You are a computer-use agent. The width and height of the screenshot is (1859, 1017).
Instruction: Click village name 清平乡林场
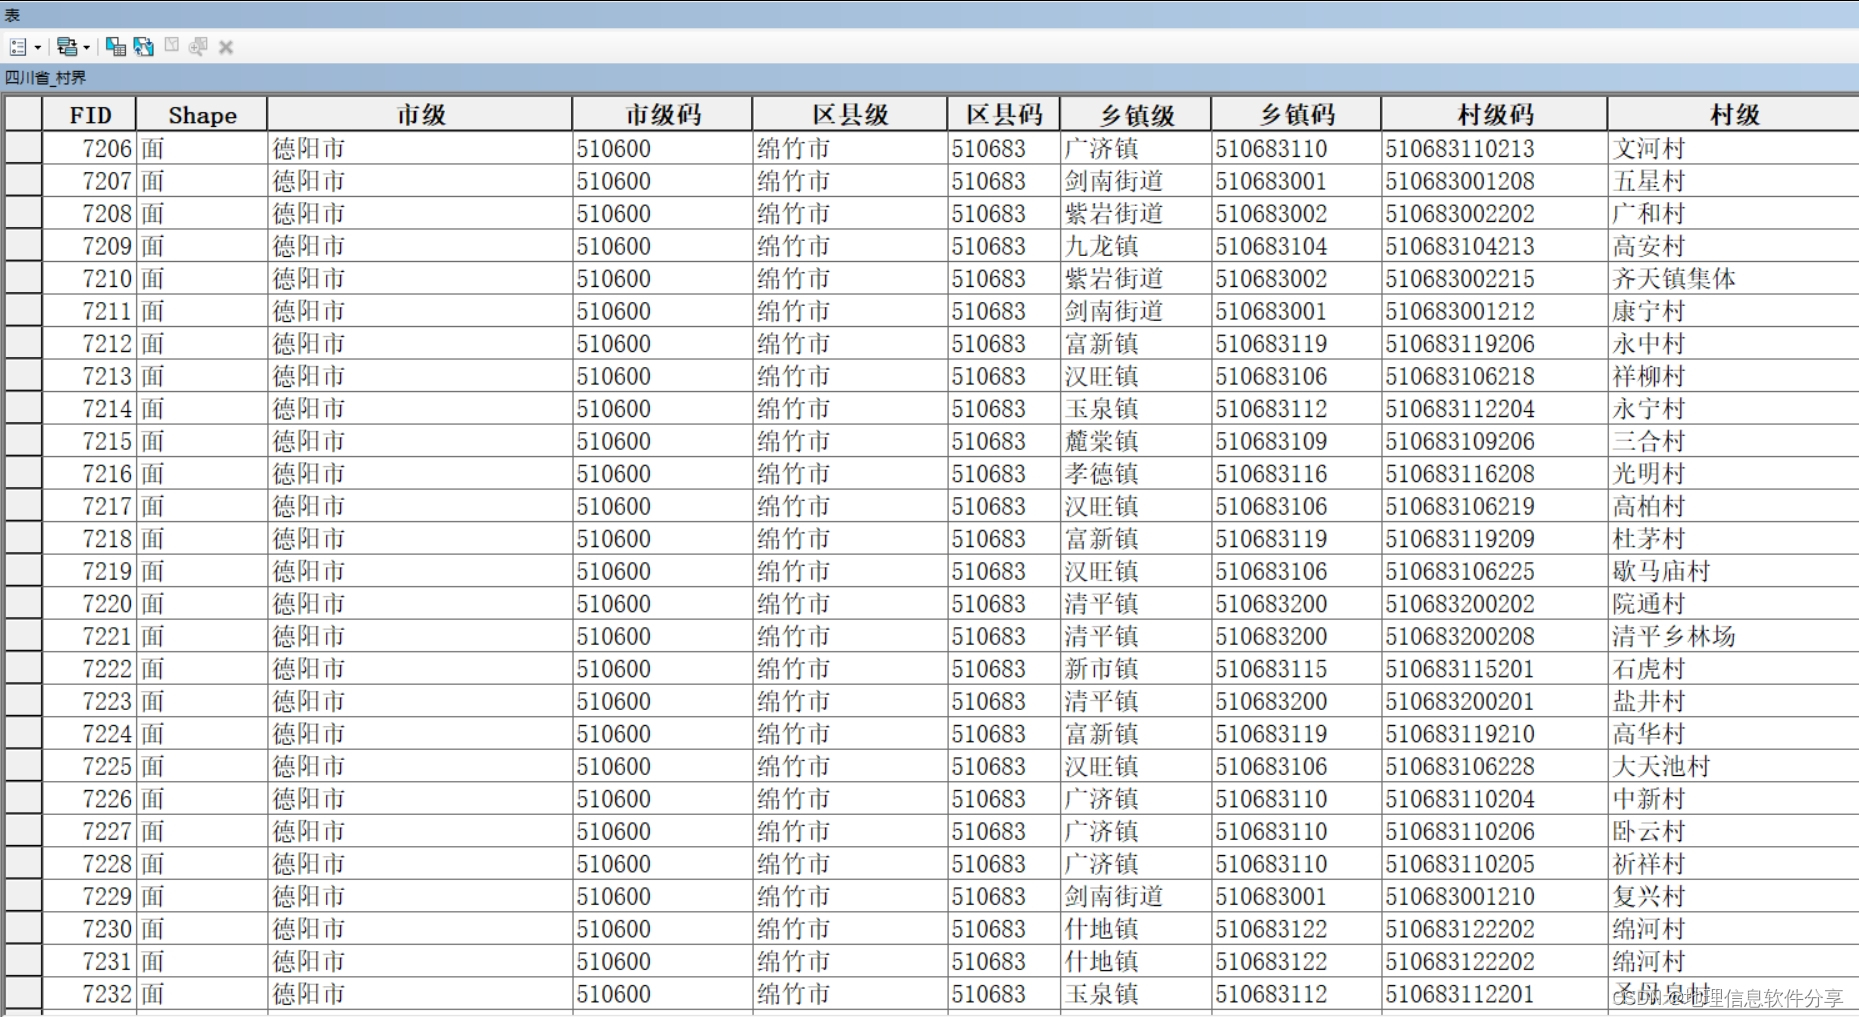click(1674, 636)
